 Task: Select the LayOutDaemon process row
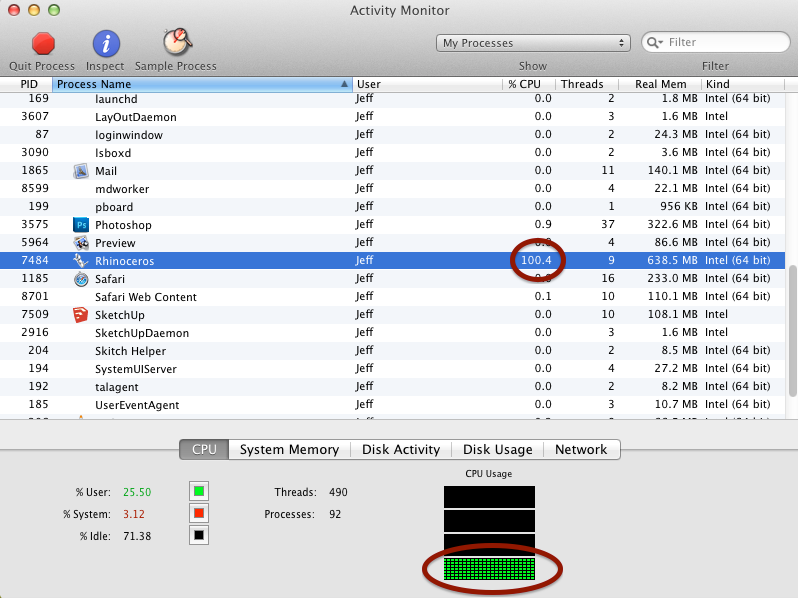[x=392, y=117]
